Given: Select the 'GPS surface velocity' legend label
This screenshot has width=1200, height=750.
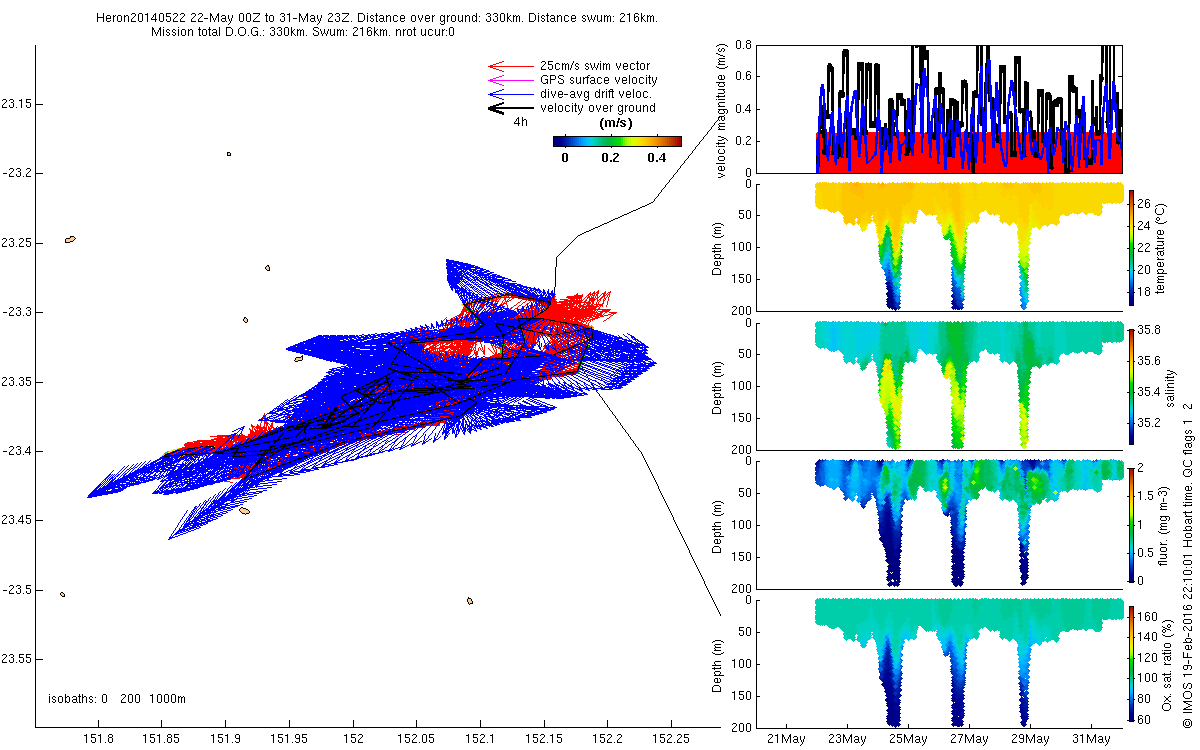Looking at the screenshot, I should click(598, 80).
